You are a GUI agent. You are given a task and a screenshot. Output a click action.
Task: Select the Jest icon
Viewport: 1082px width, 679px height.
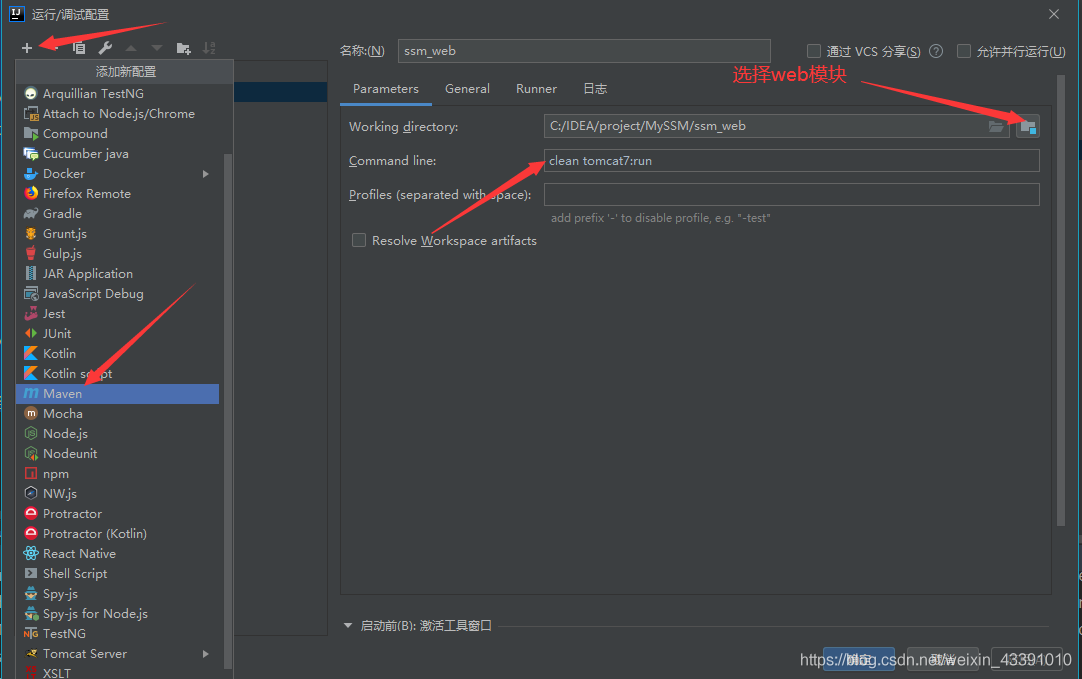30,313
